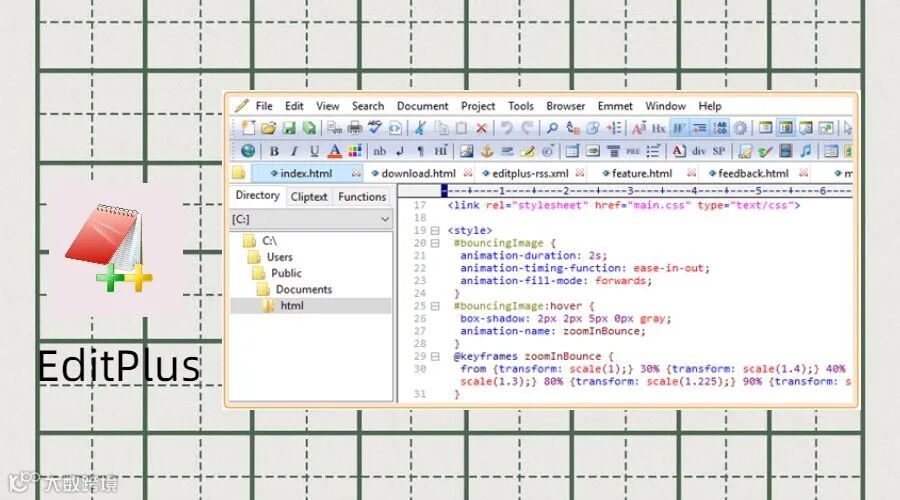900x500 pixels.
Task: Close the feedback.html tab
Action: pos(804,173)
